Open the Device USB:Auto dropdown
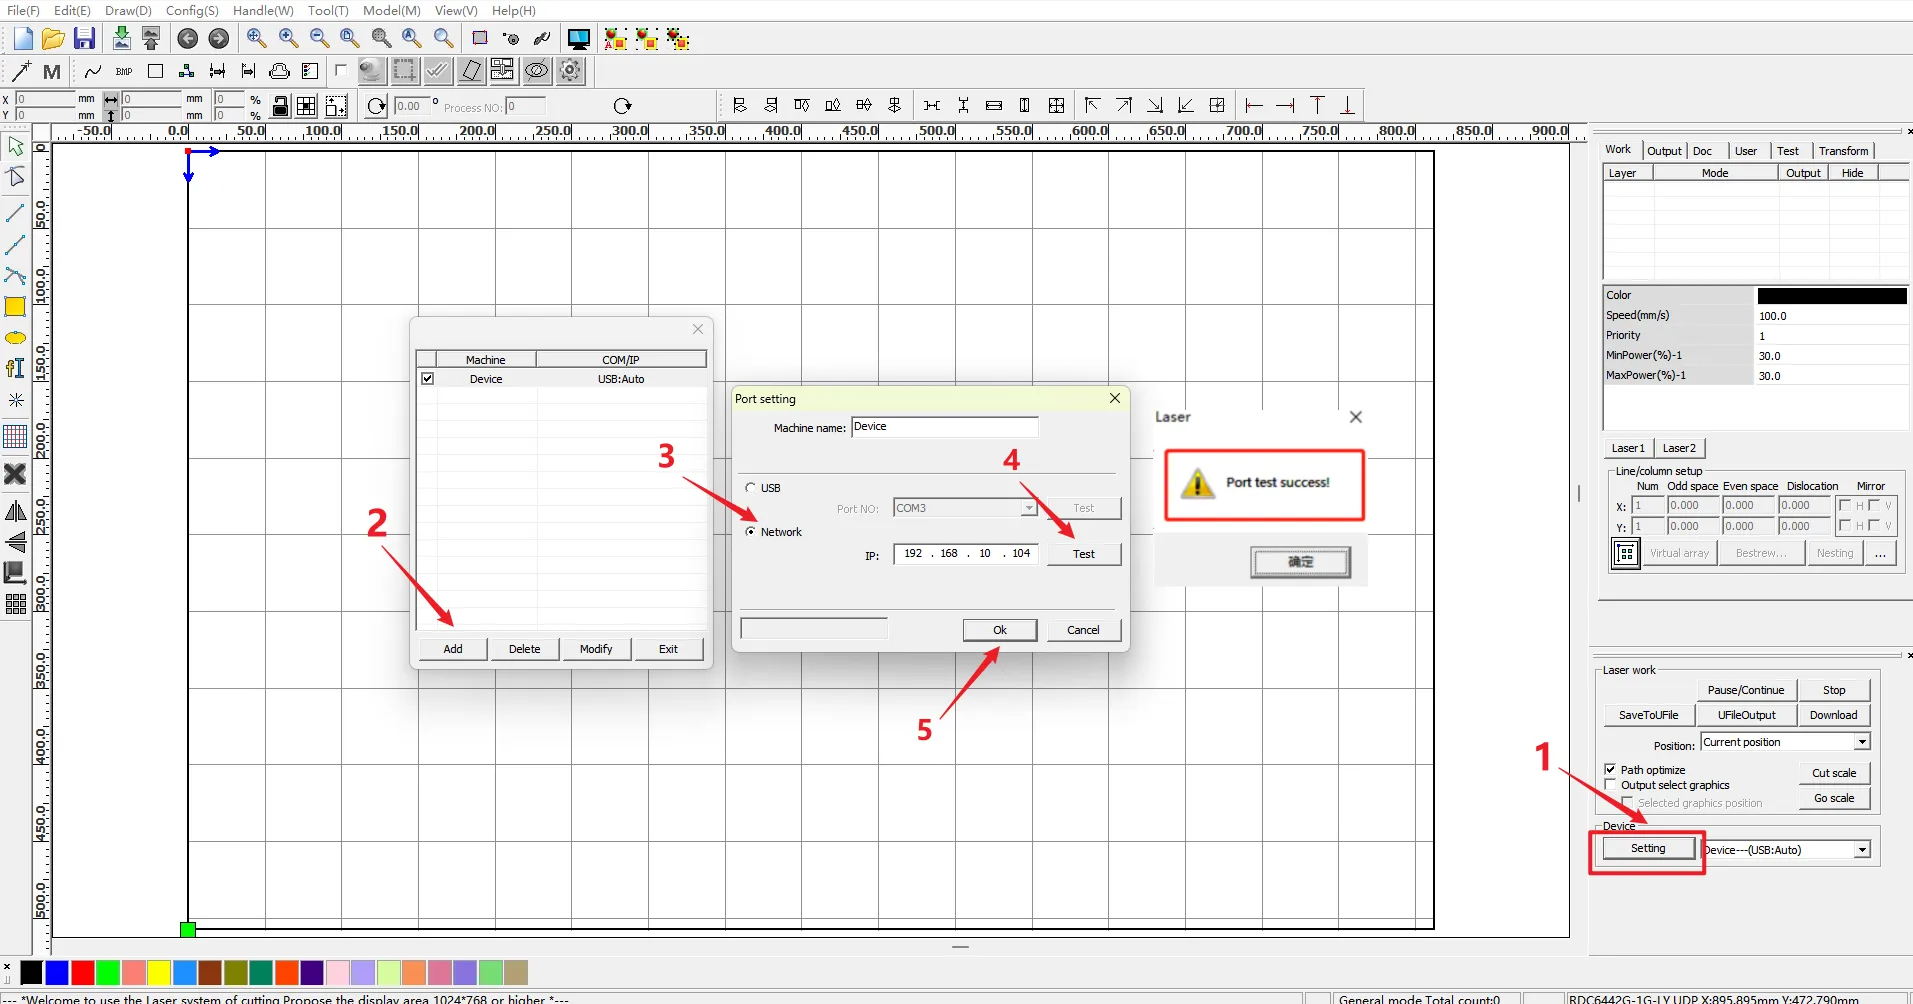Viewport: 1913px width, 1004px height. click(1862, 850)
